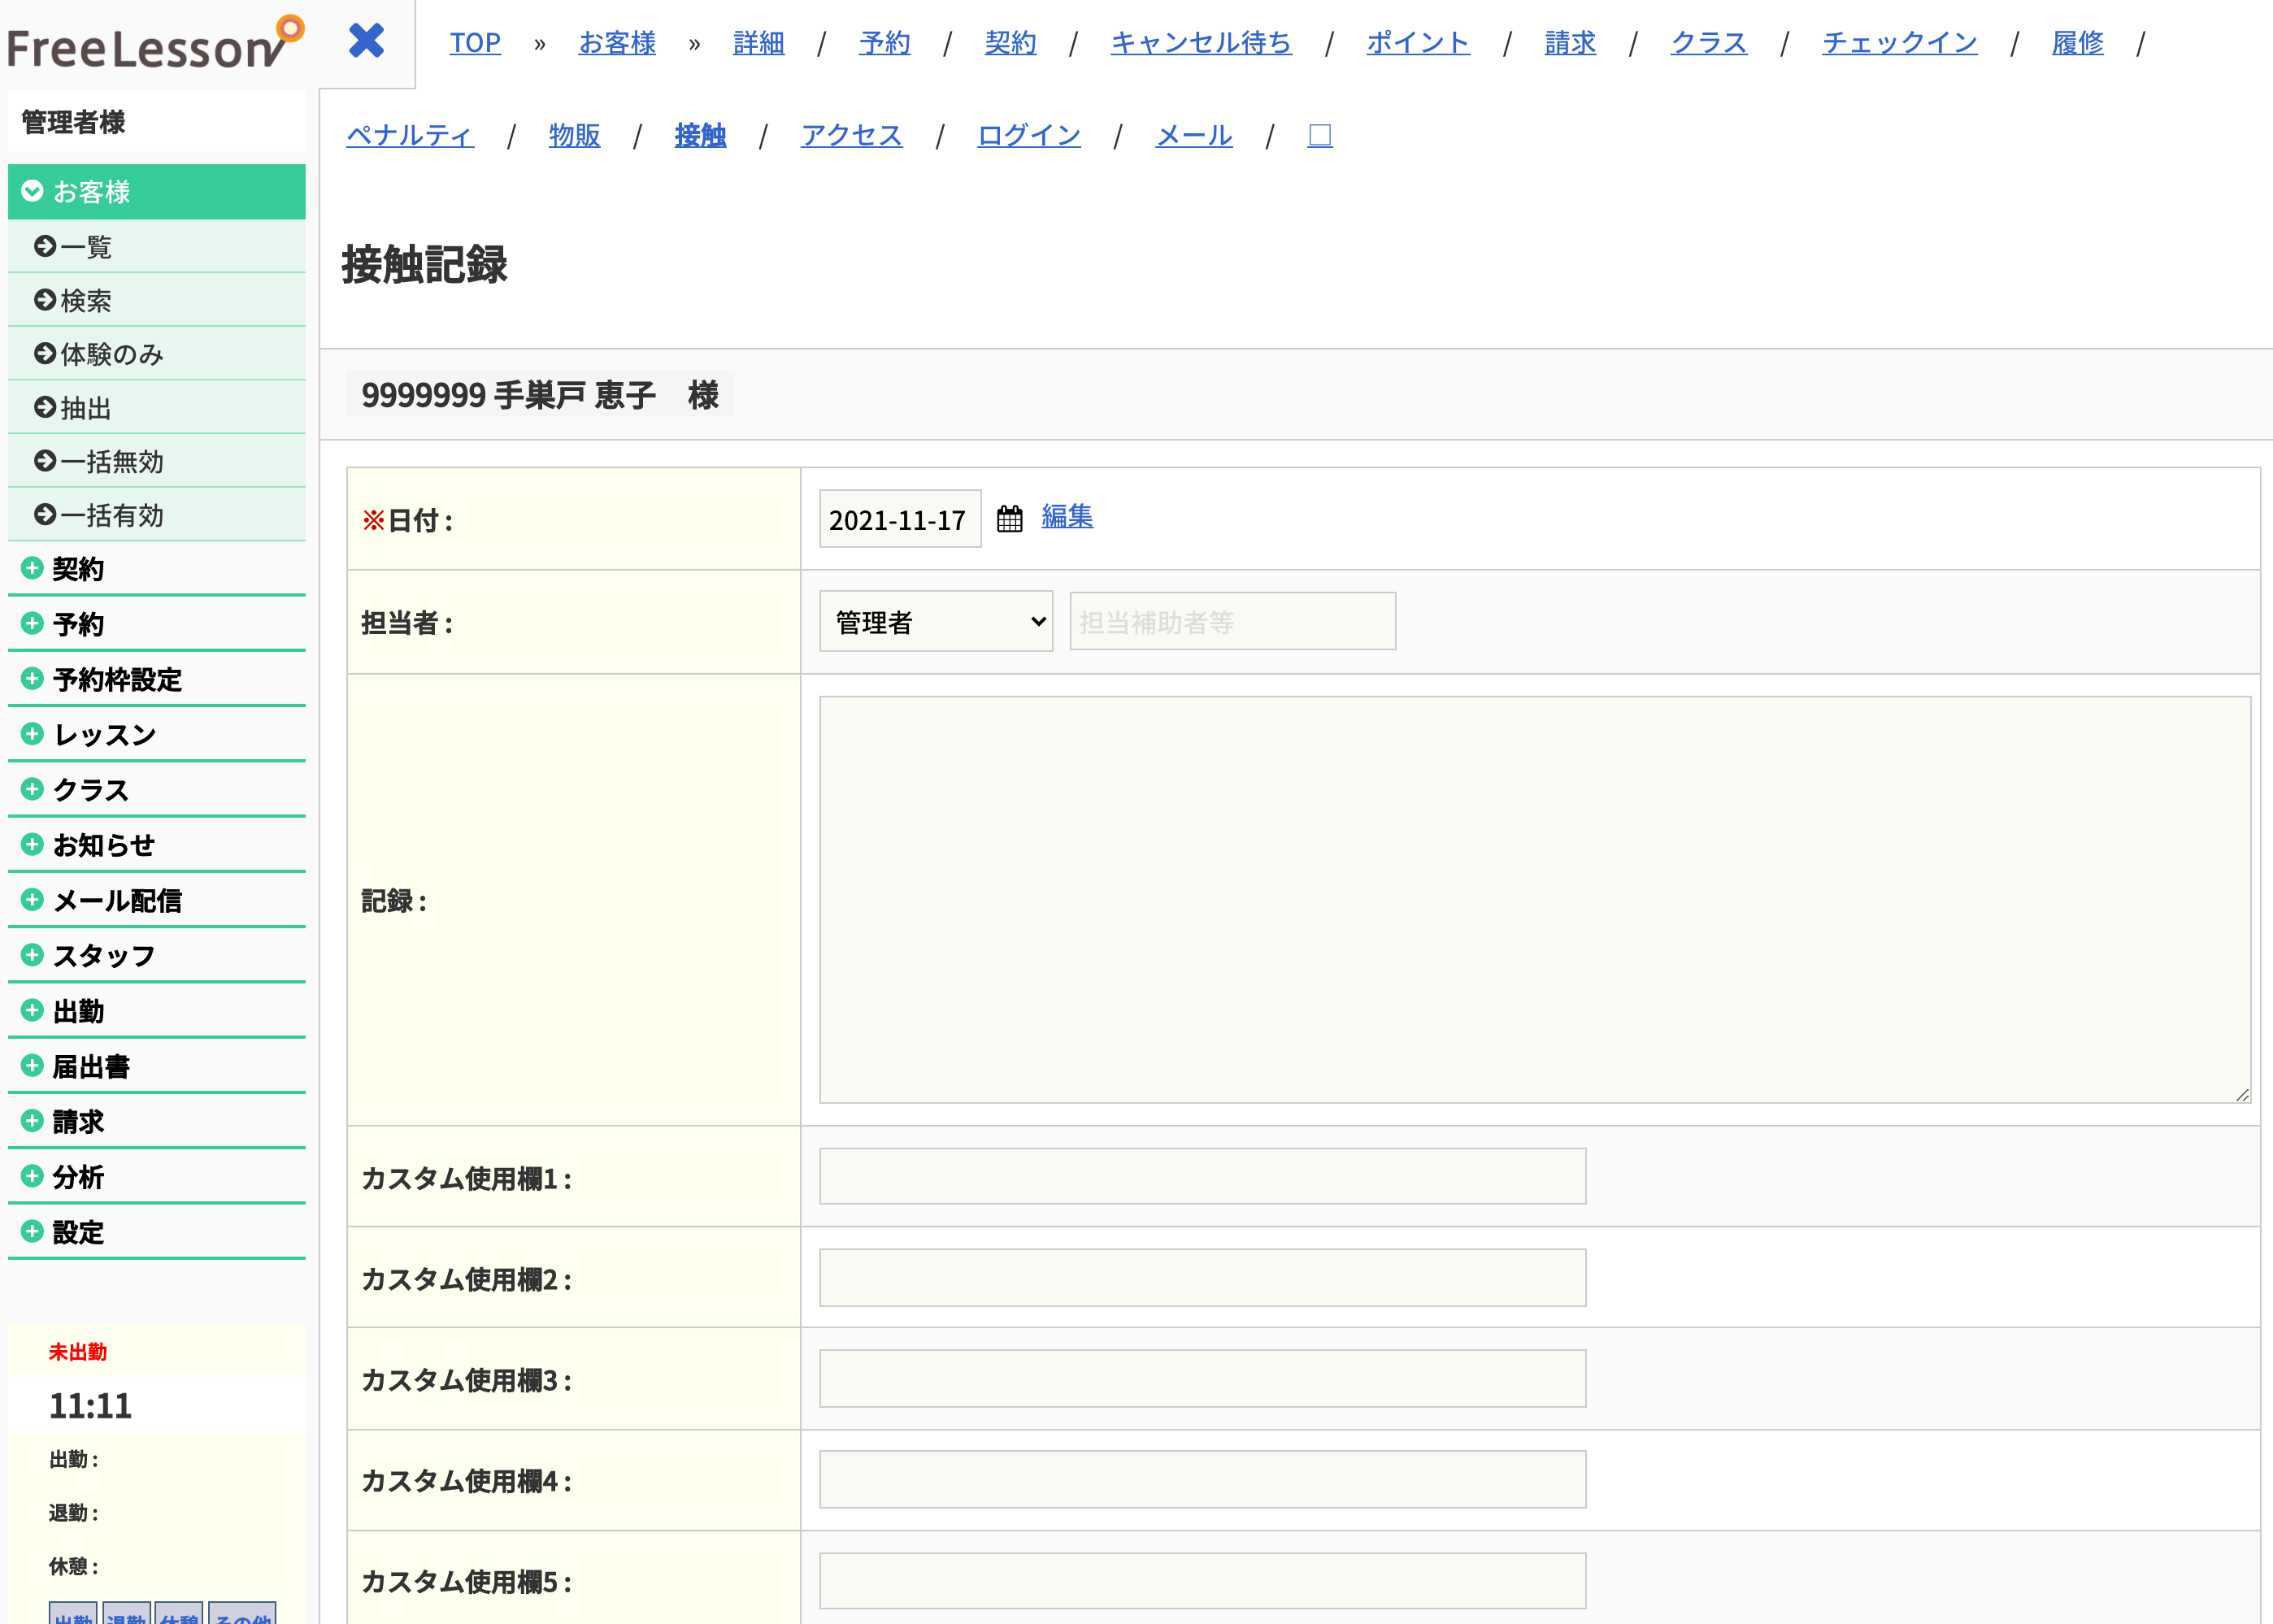Open the ペナルティ tab link
2273x1624 pixels.
pyautogui.click(x=410, y=135)
